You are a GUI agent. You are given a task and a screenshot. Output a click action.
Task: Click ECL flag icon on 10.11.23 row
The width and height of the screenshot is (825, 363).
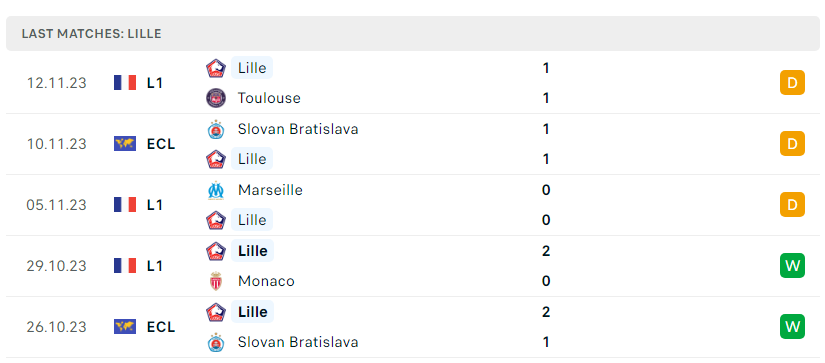click(x=125, y=144)
